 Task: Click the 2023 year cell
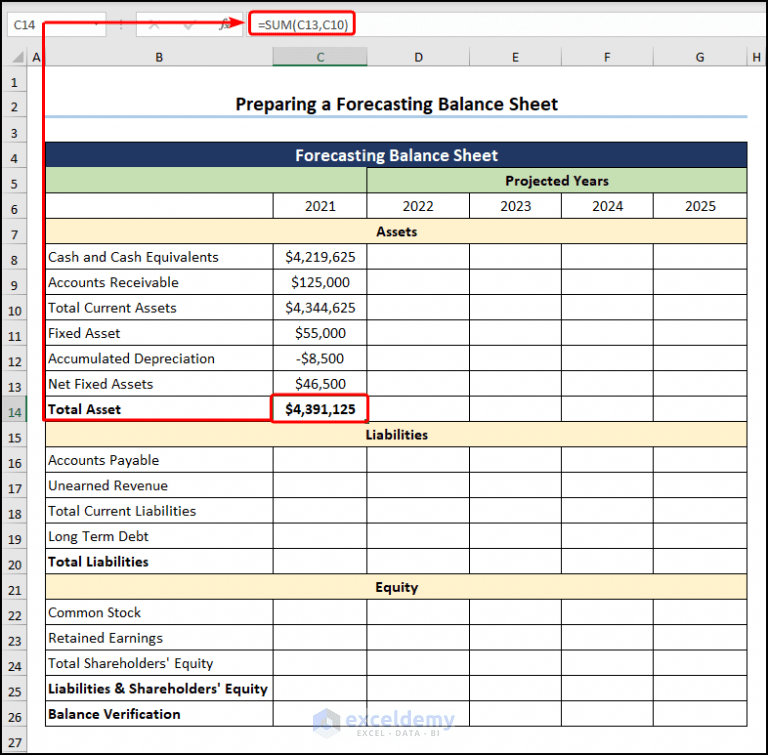pyautogui.click(x=515, y=206)
